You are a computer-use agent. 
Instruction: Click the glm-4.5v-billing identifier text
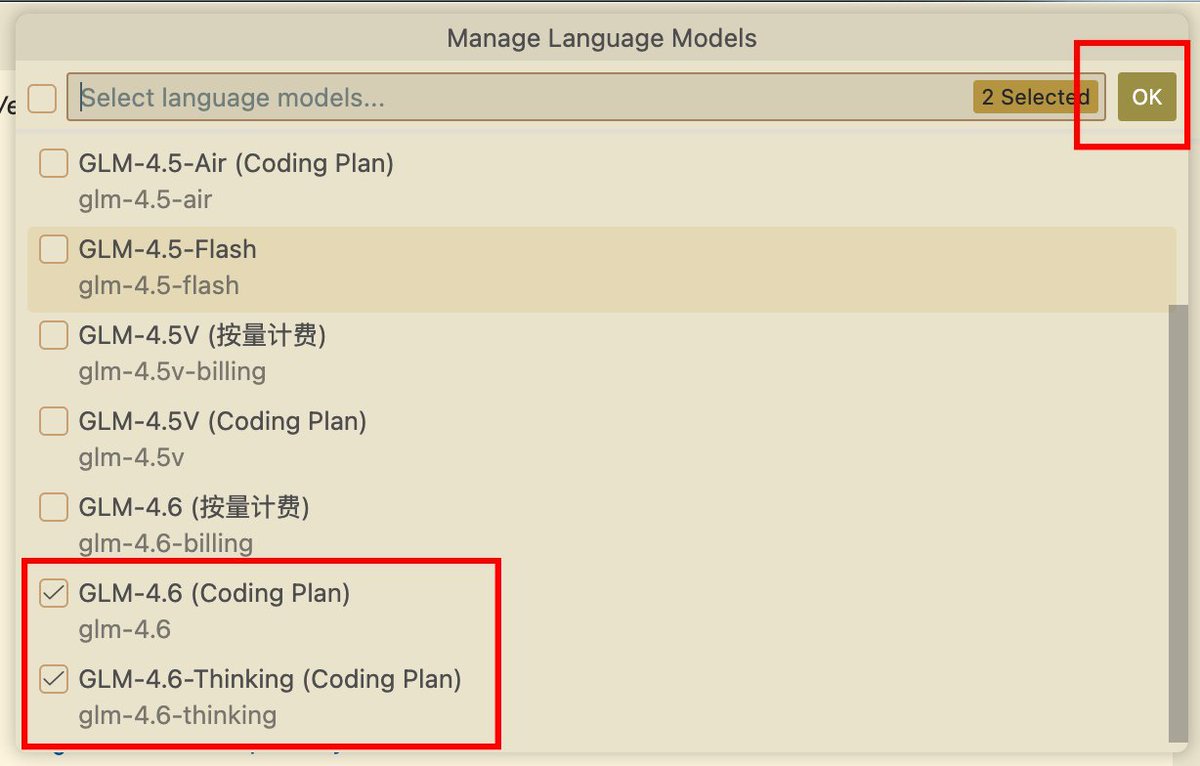pyautogui.click(x=172, y=371)
